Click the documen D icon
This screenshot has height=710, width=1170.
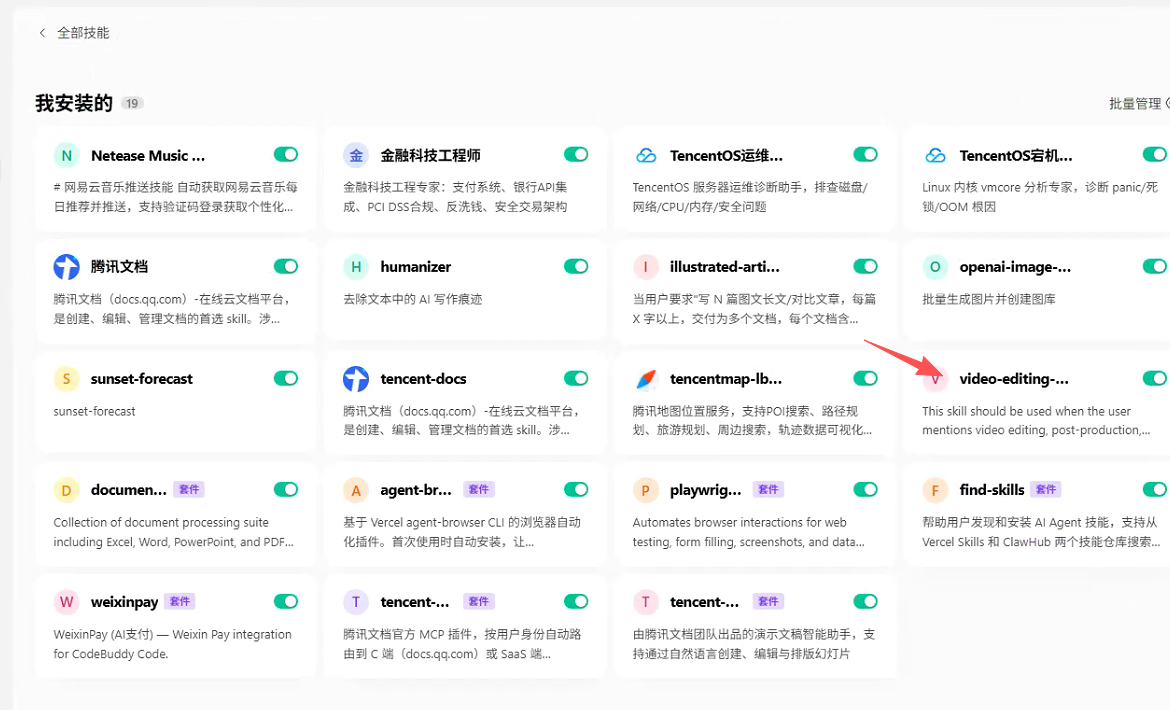(66, 490)
